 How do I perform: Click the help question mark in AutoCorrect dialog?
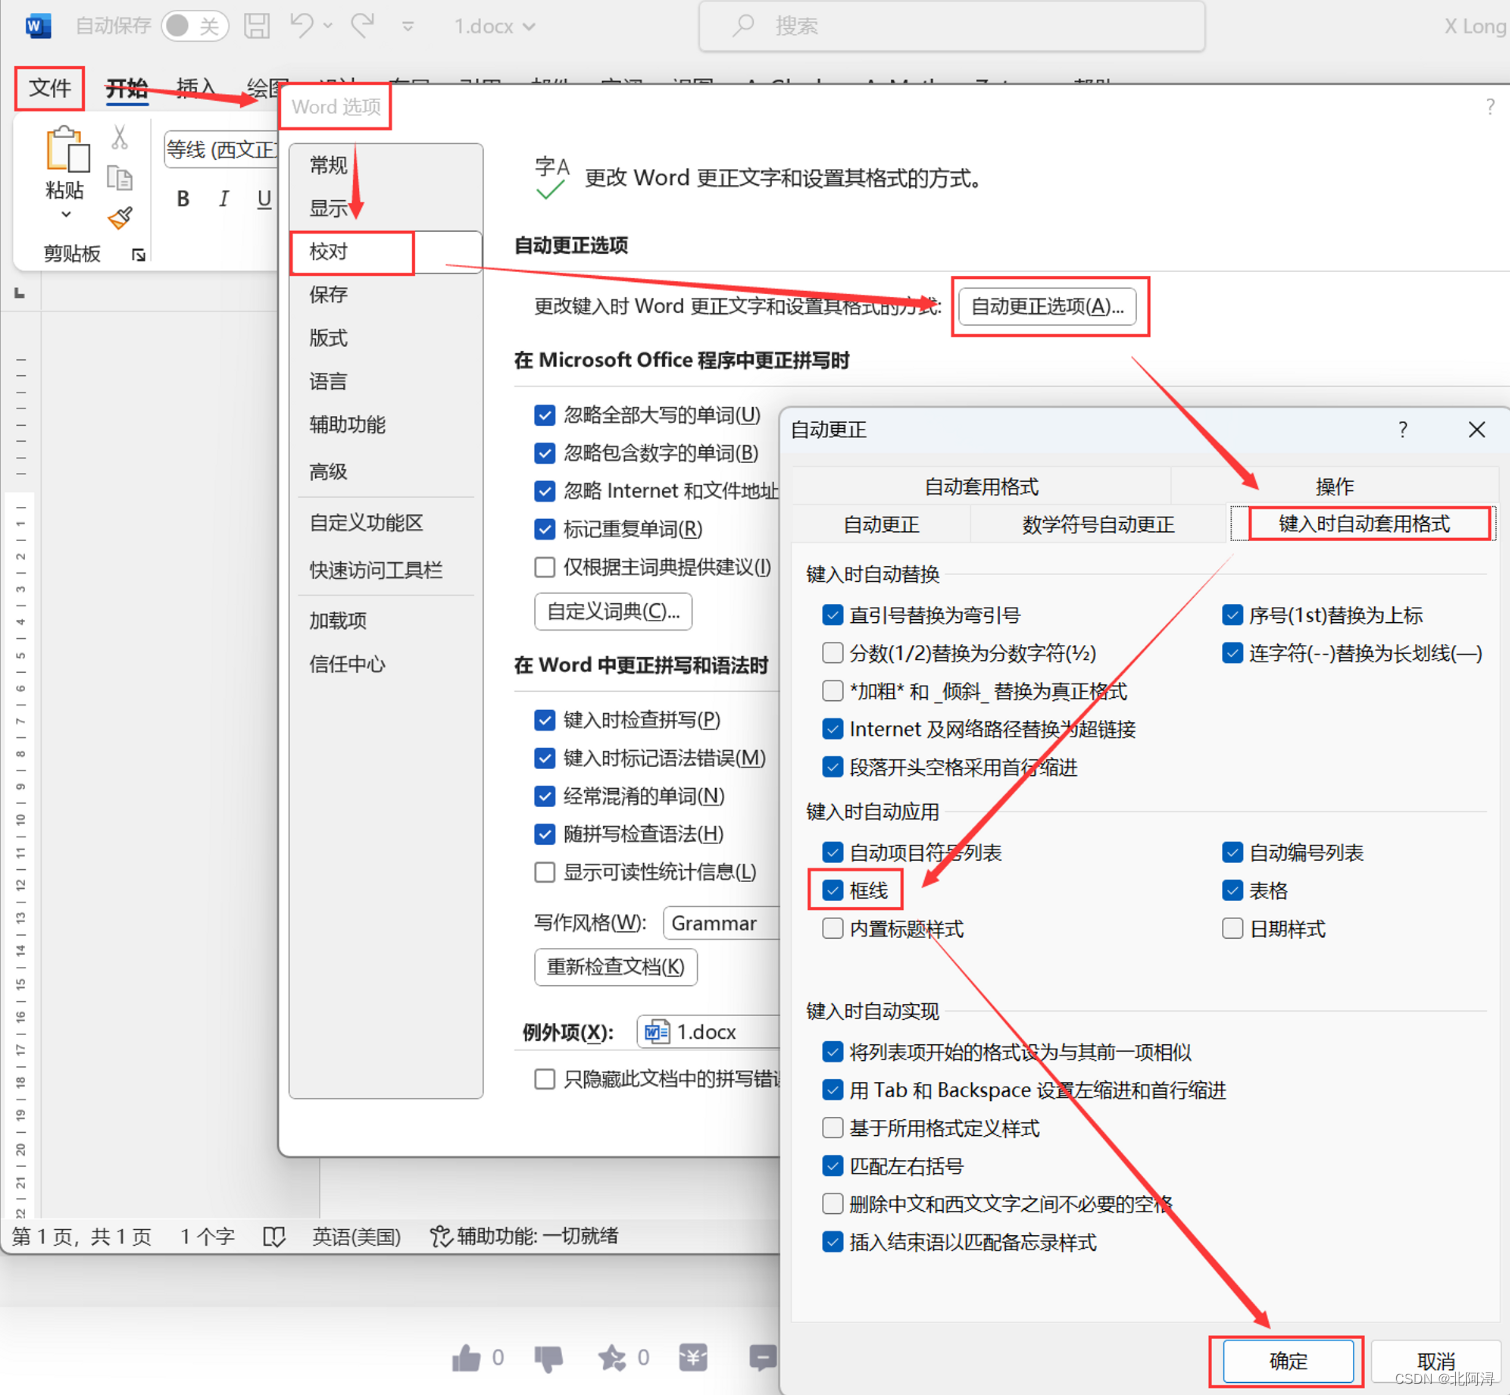click(1403, 430)
